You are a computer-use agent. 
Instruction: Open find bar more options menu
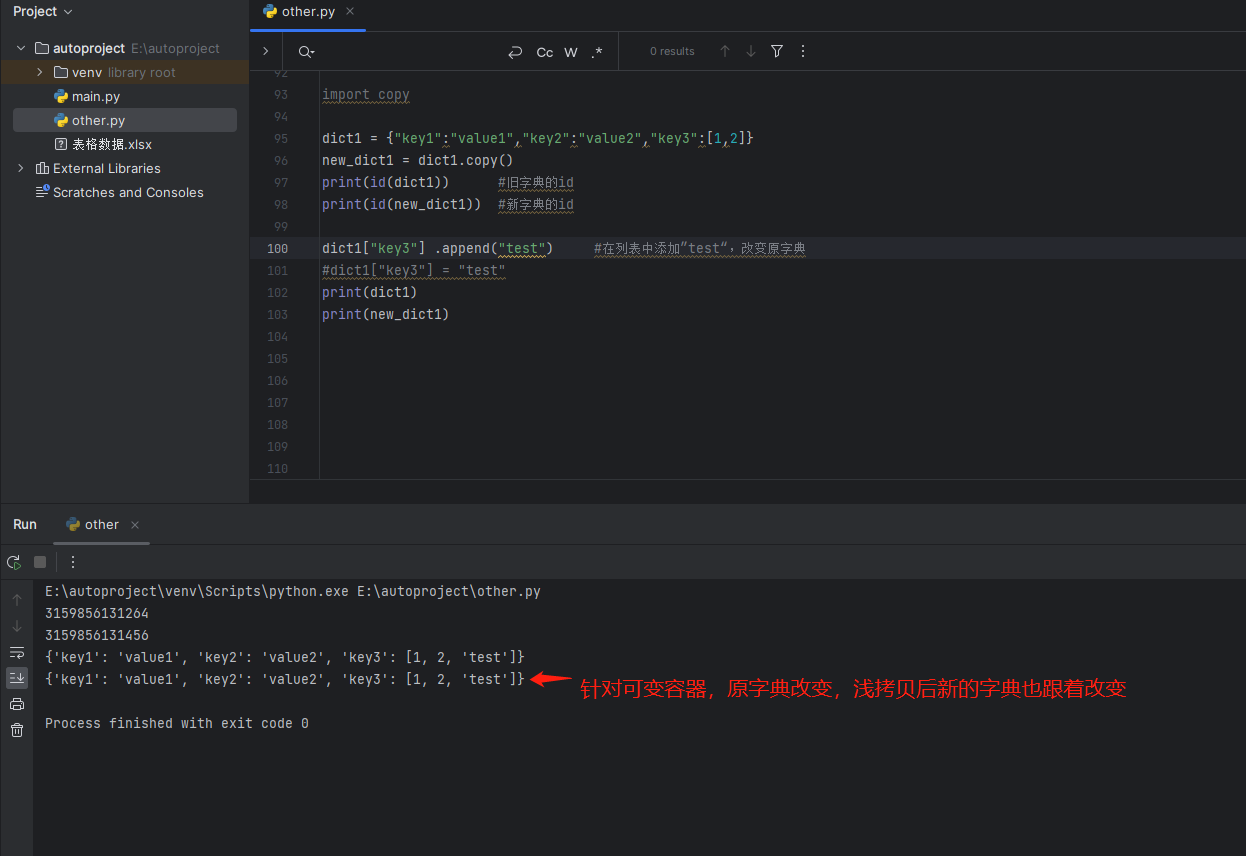[x=803, y=51]
